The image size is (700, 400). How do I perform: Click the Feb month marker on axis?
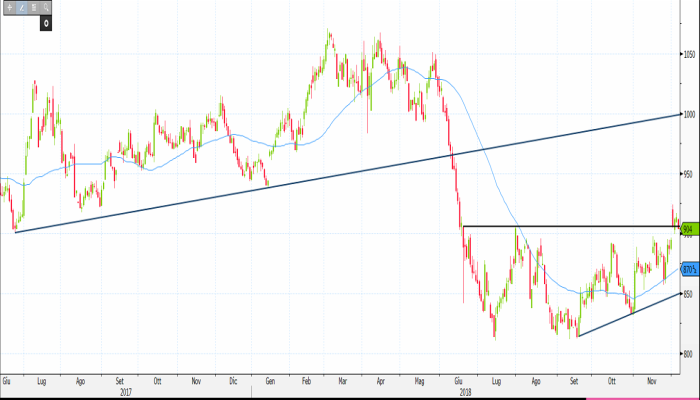point(307,382)
